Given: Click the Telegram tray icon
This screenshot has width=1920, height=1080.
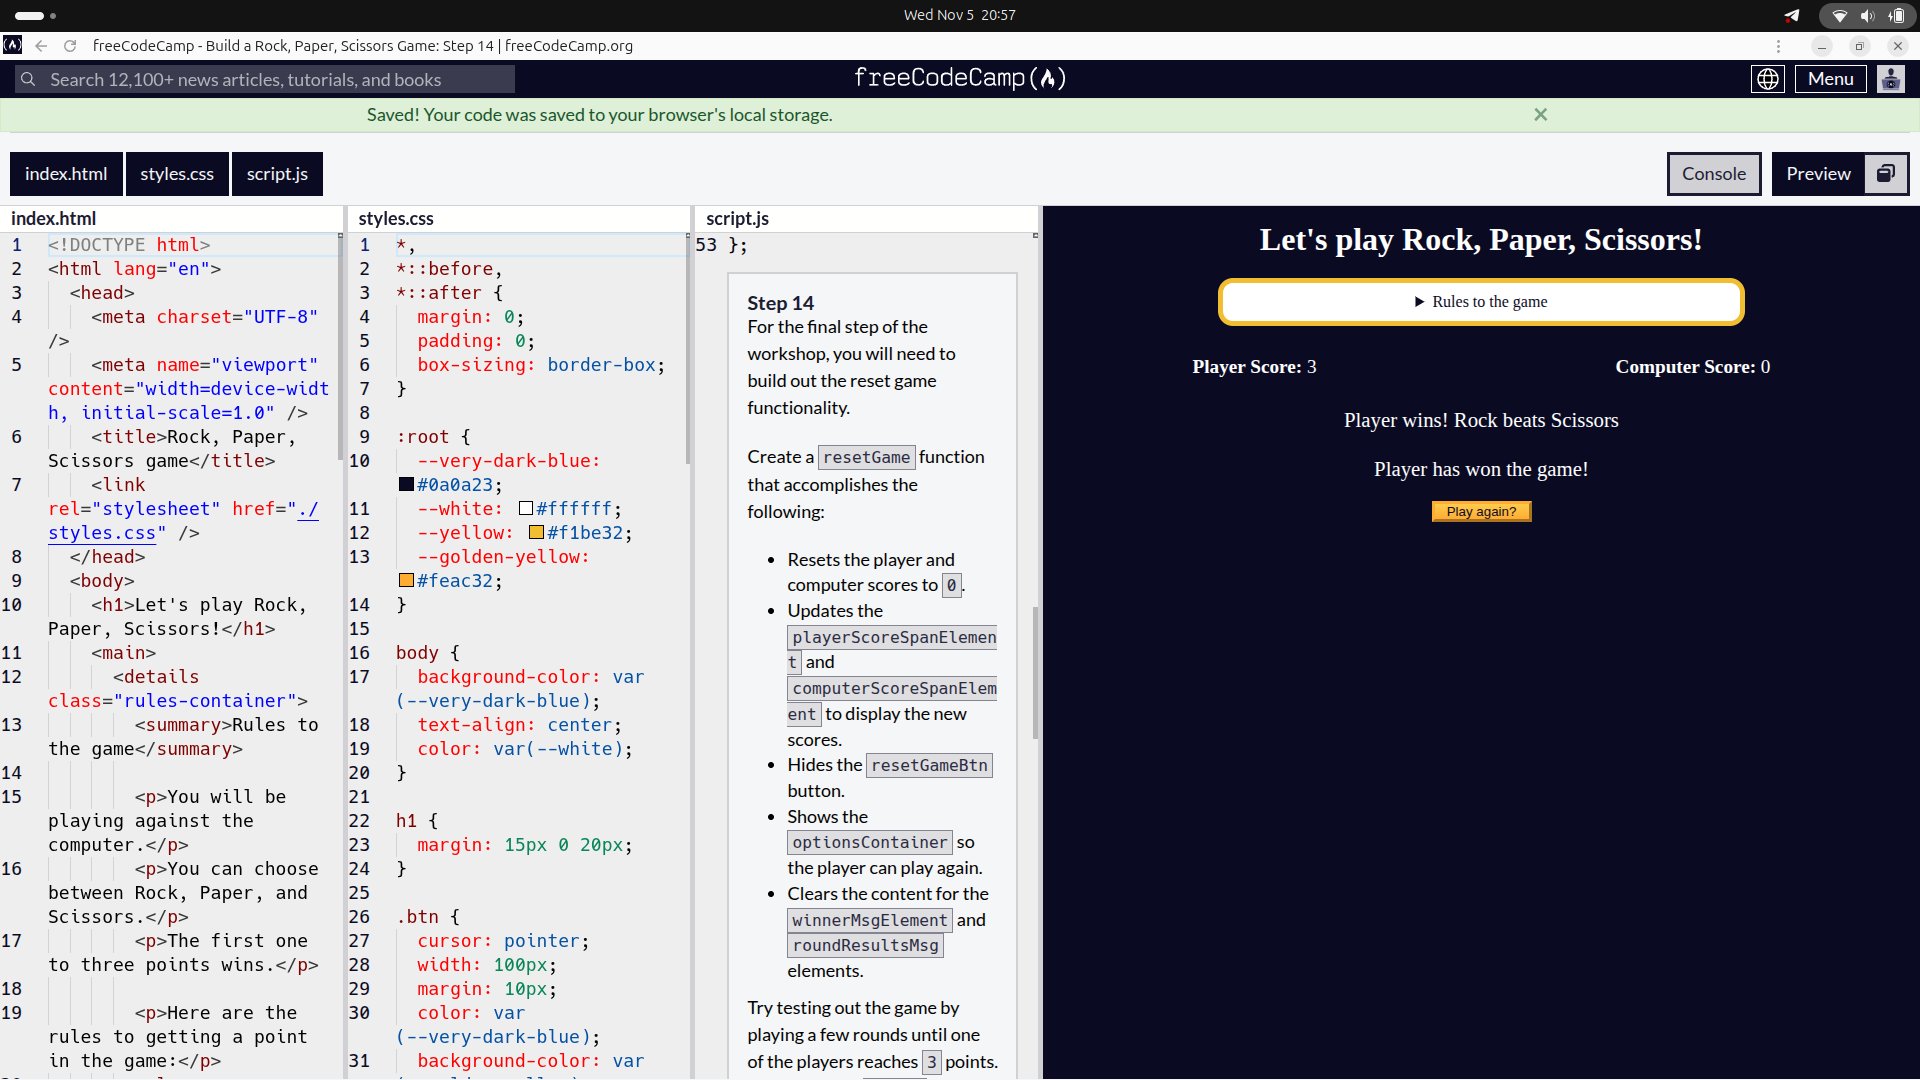Looking at the screenshot, I should [x=1792, y=15].
